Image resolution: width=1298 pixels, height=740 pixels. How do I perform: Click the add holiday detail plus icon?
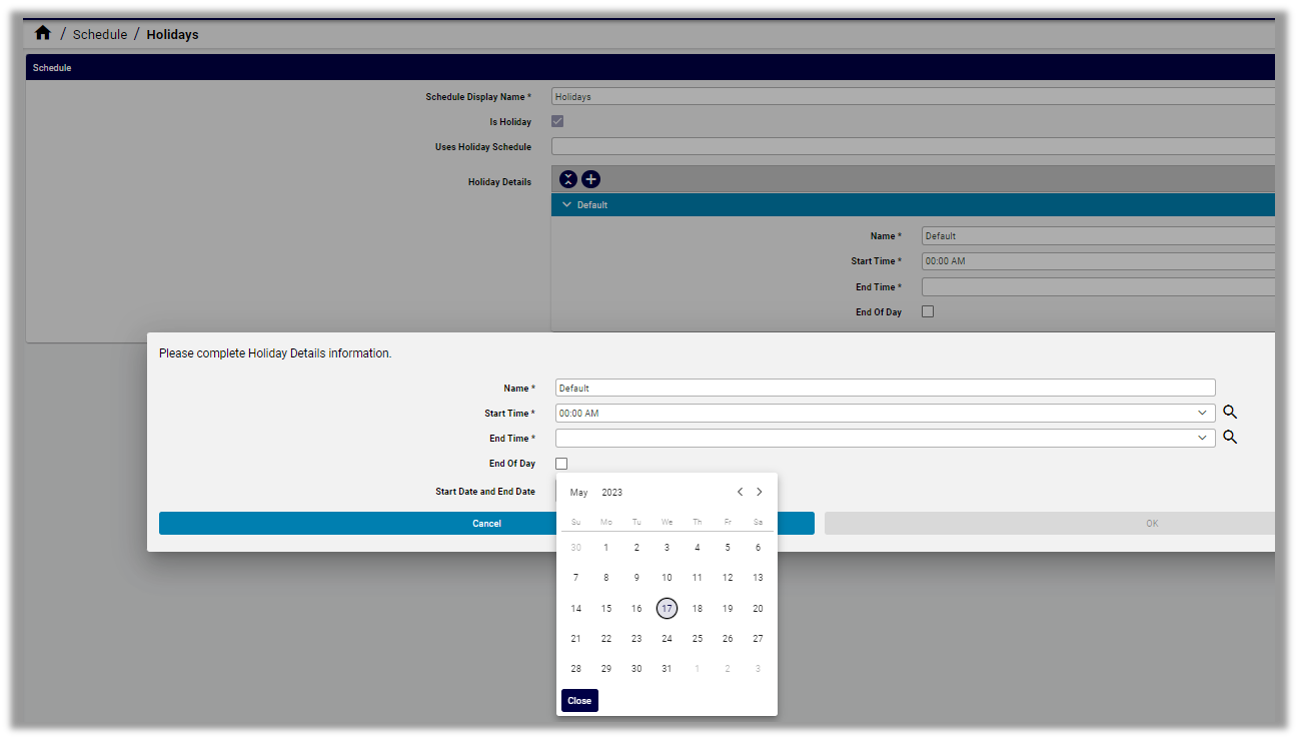(591, 179)
